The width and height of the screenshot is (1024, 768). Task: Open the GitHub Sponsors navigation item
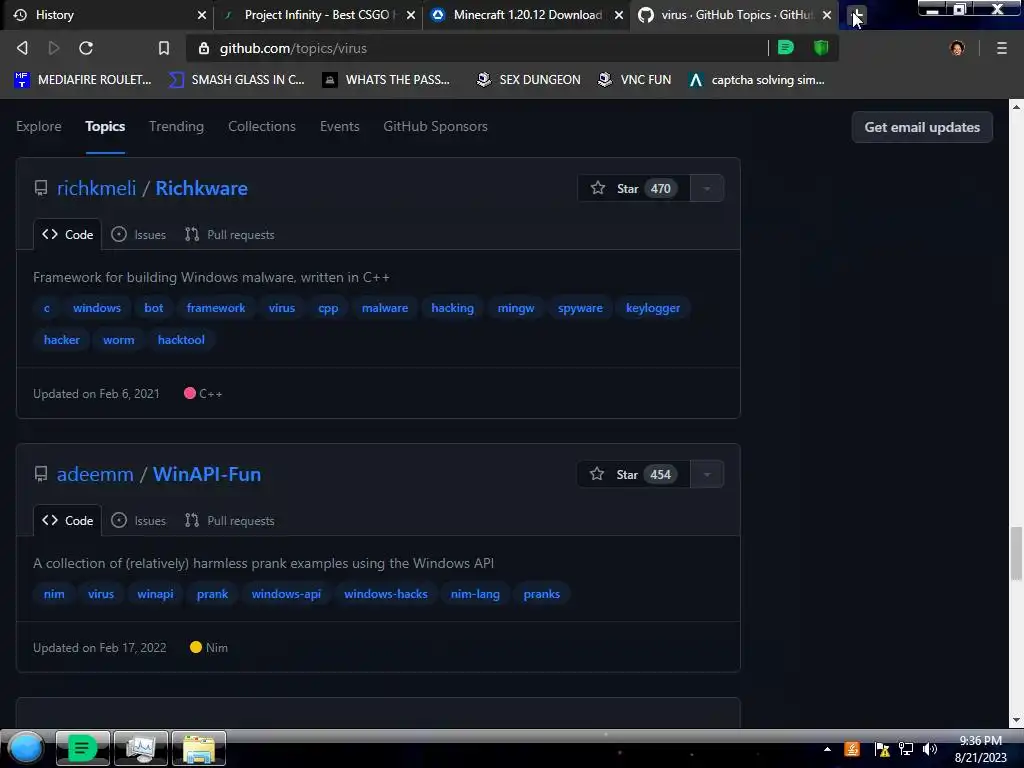[x=436, y=127]
